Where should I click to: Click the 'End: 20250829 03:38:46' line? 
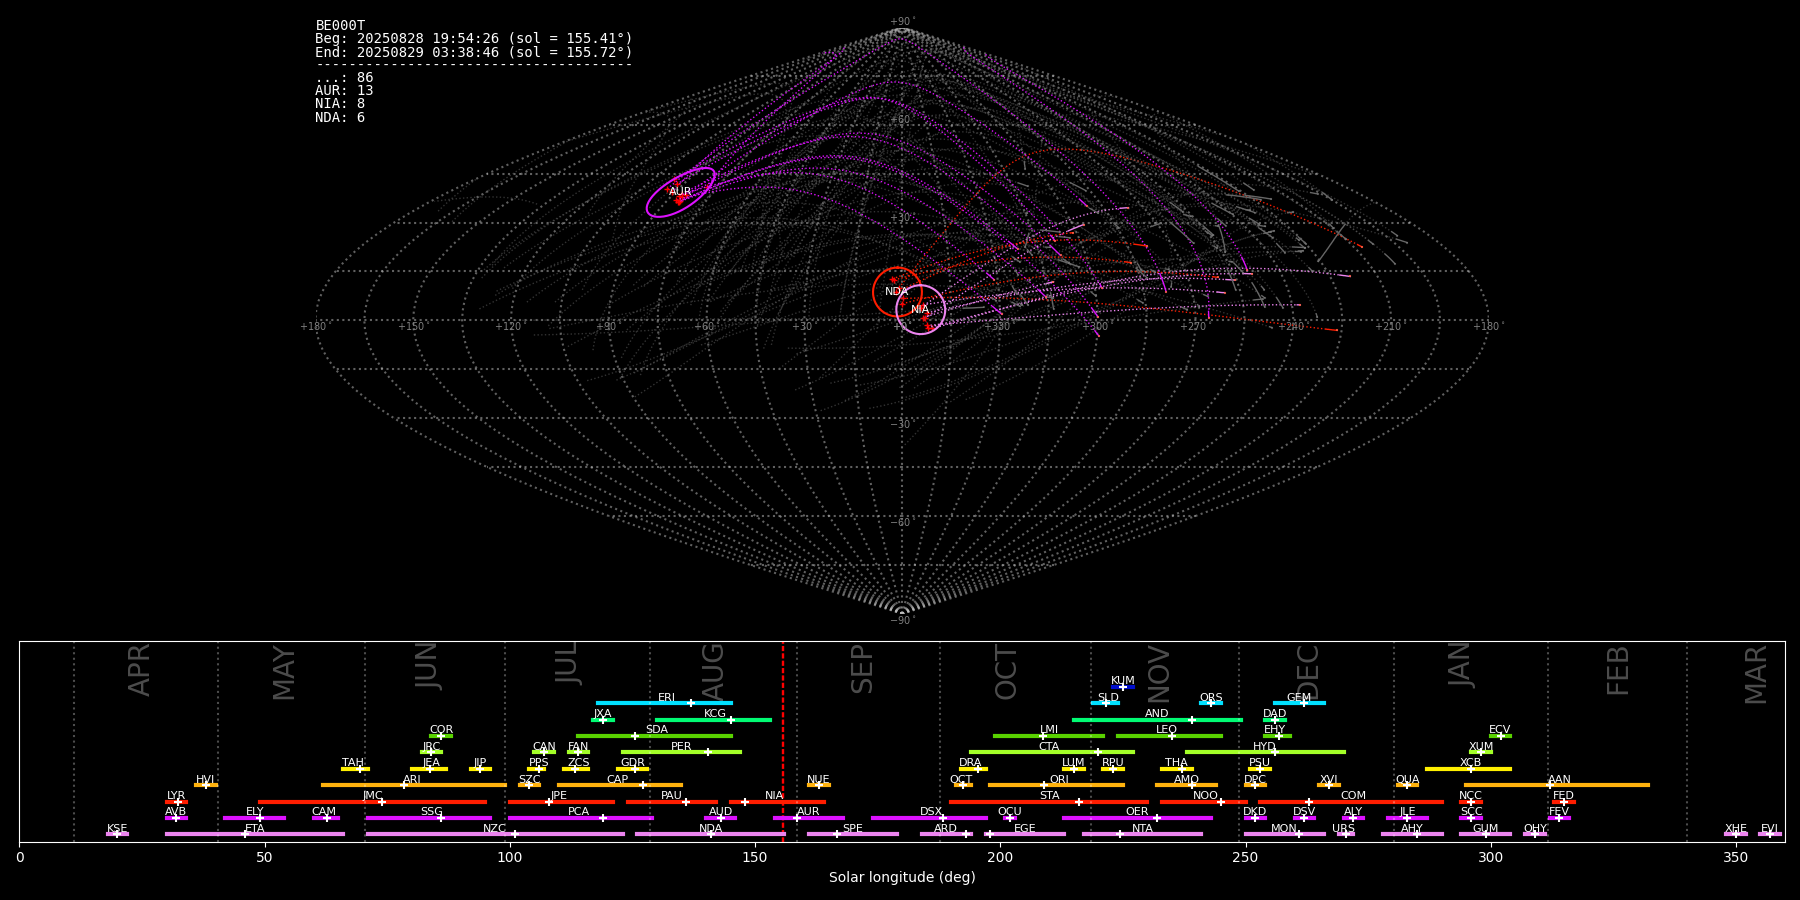474,53
